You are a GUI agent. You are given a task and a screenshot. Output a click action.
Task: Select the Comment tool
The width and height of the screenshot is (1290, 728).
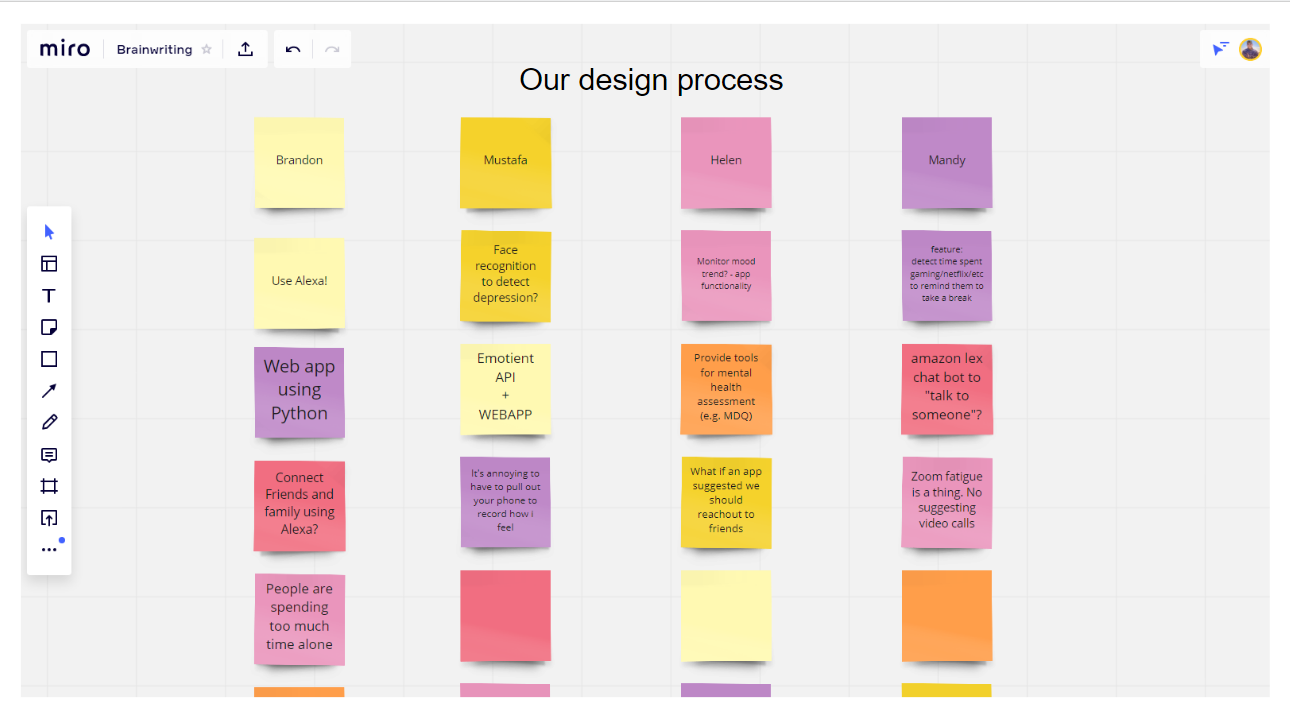pos(49,455)
